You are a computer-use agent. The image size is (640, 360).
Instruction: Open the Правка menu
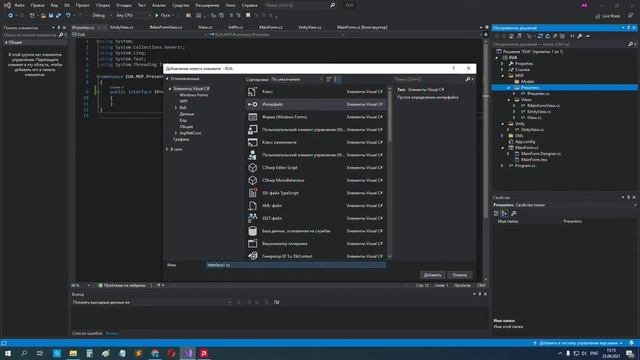coord(38,5)
